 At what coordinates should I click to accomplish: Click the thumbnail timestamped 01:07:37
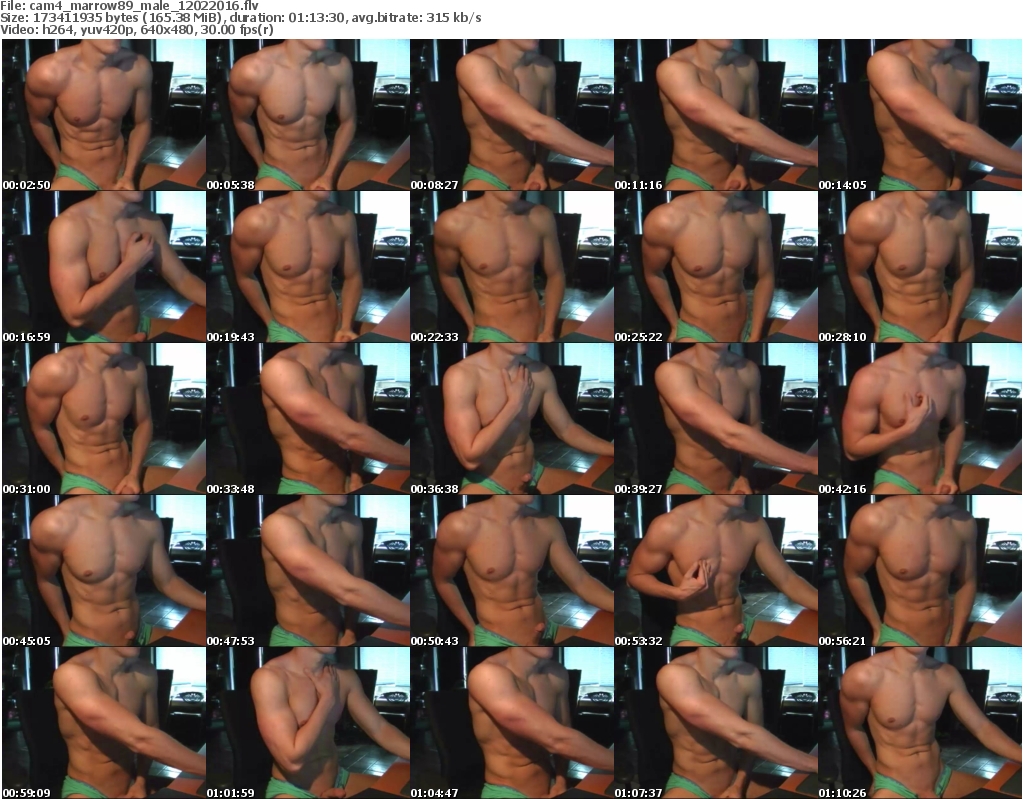(716, 723)
